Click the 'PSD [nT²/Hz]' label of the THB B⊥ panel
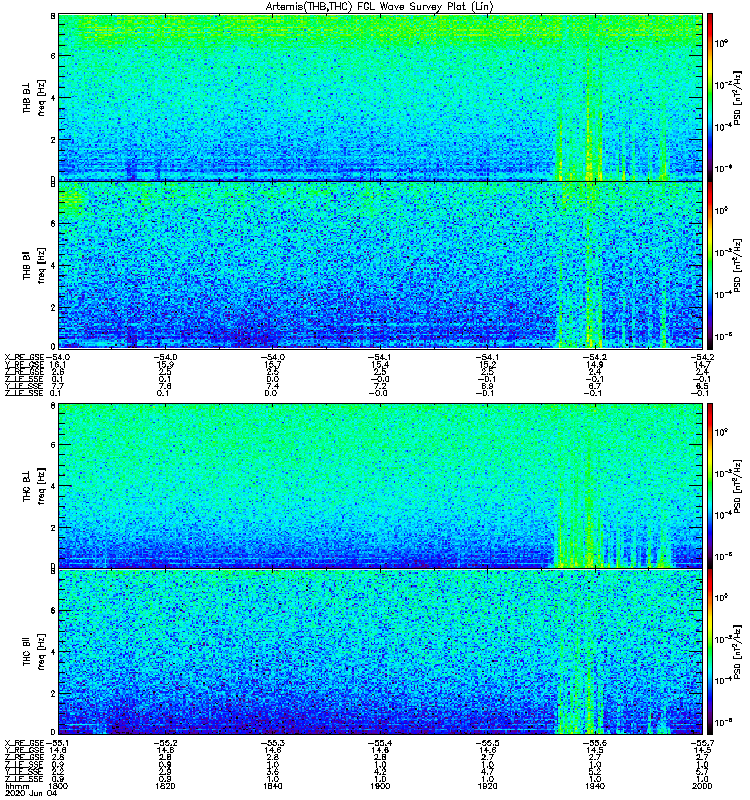750x800 pixels. [737, 97]
